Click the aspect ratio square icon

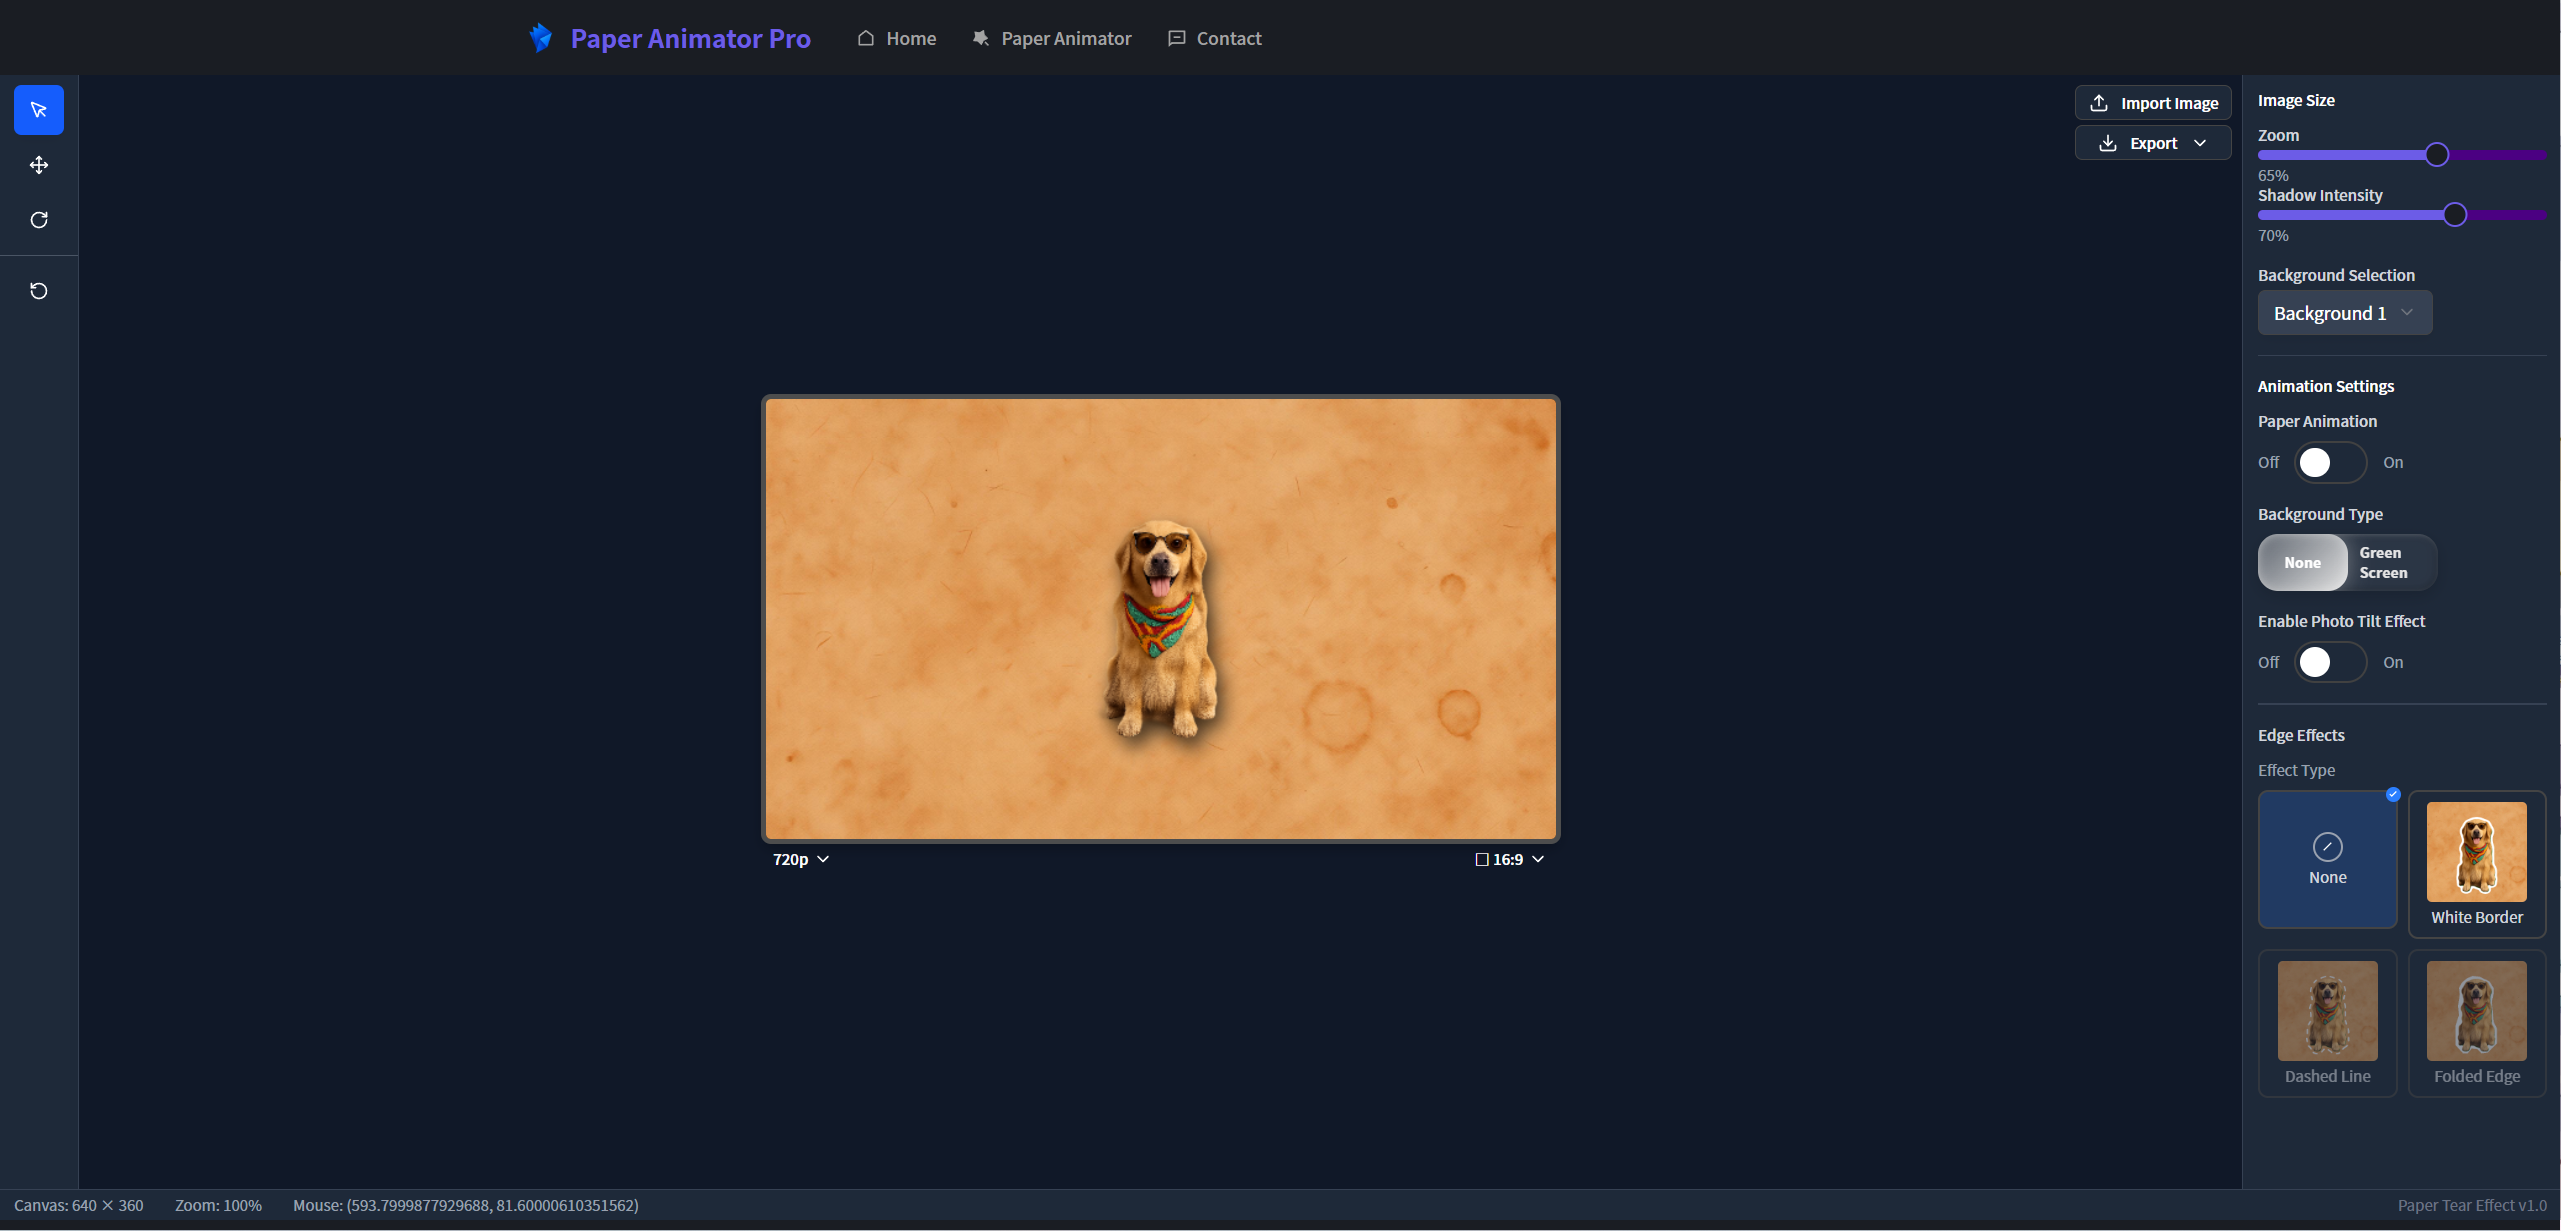click(x=1482, y=860)
